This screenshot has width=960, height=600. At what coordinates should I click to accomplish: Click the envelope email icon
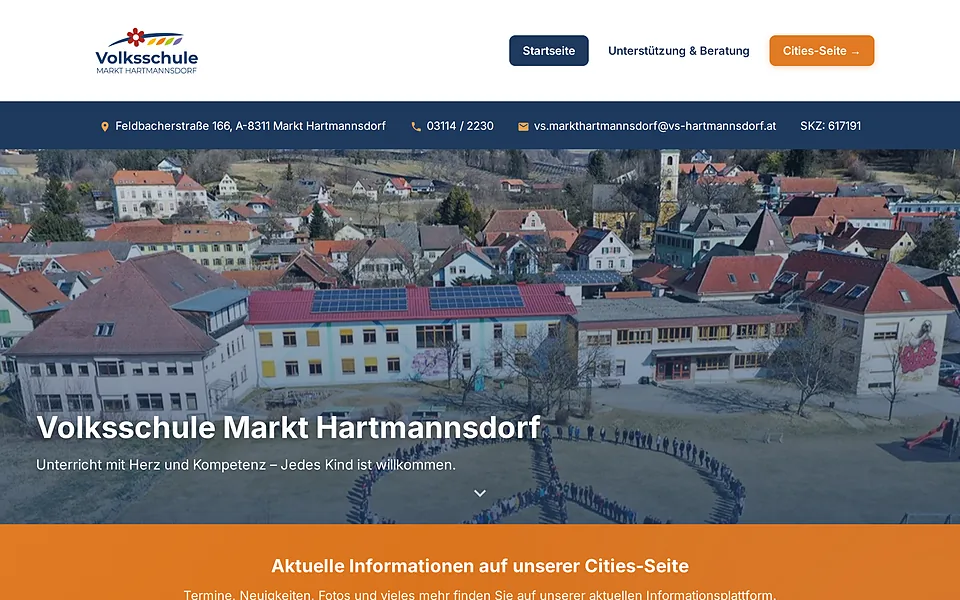523,127
